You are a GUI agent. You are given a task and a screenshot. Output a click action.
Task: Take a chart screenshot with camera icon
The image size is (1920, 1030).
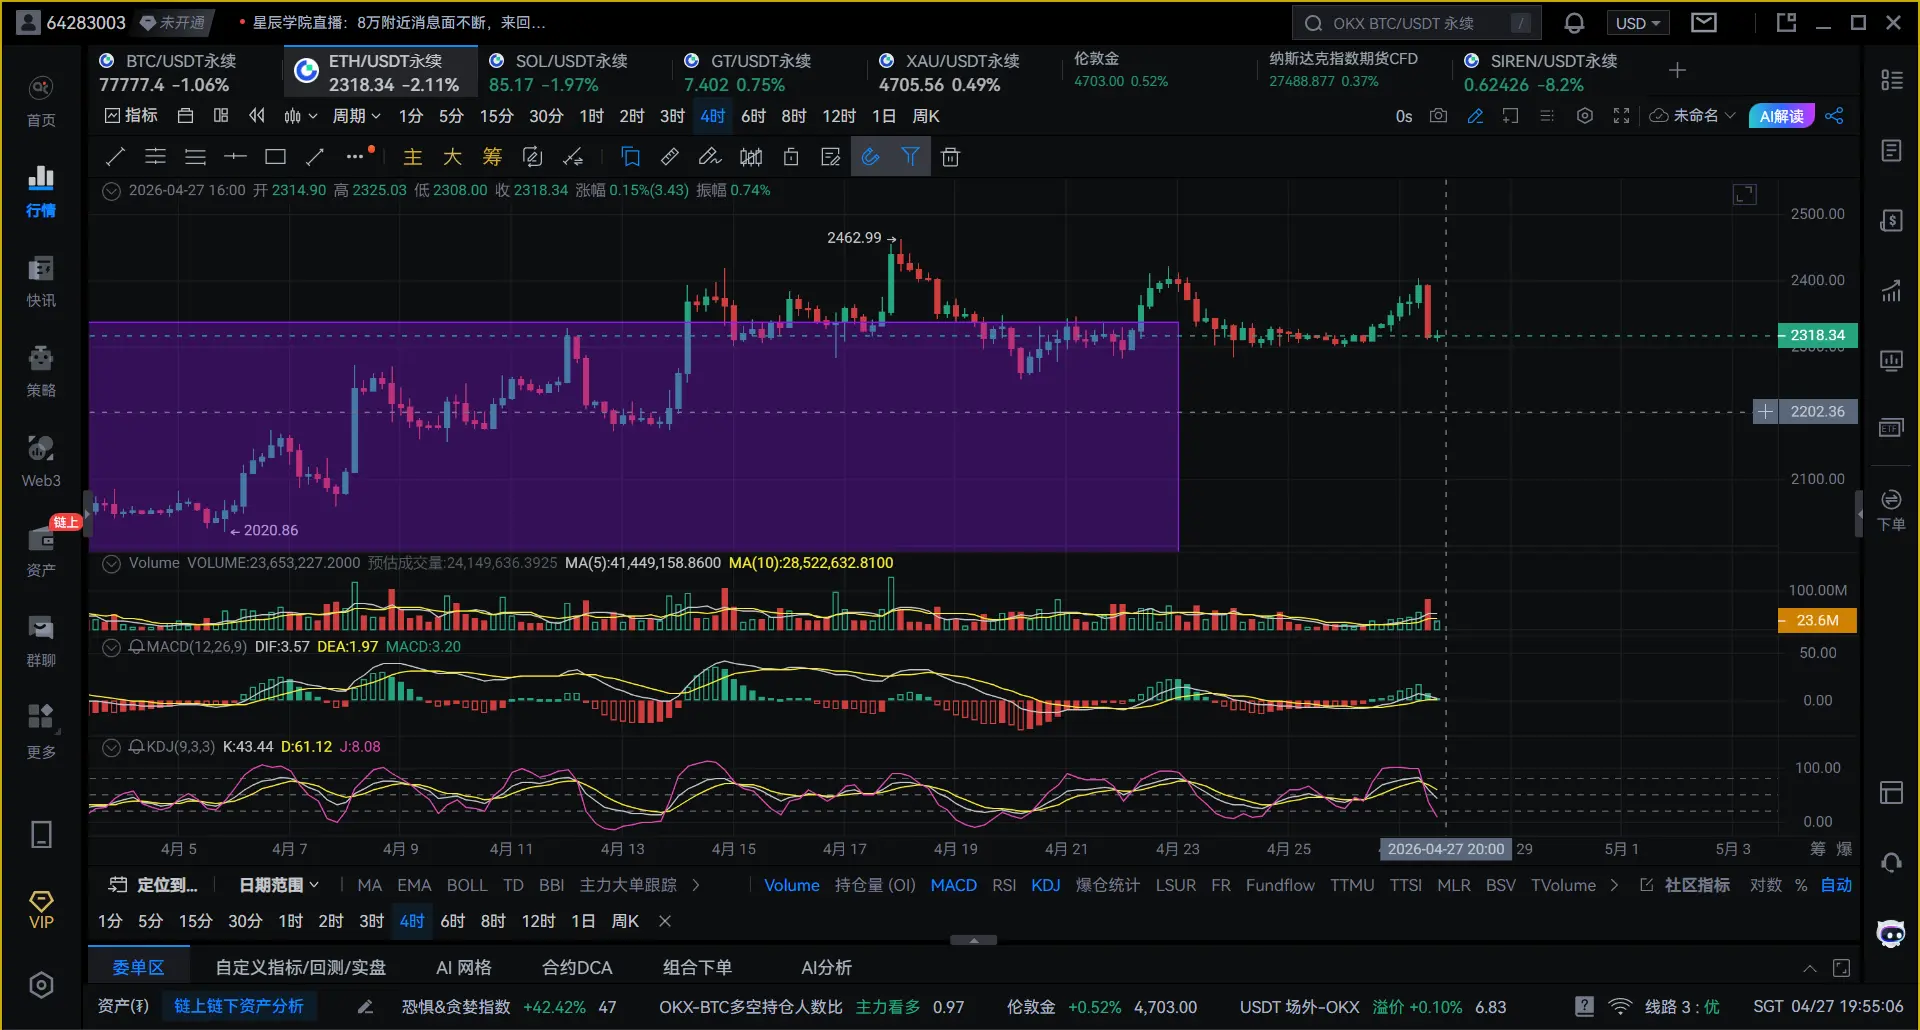[x=1438, y=116]
